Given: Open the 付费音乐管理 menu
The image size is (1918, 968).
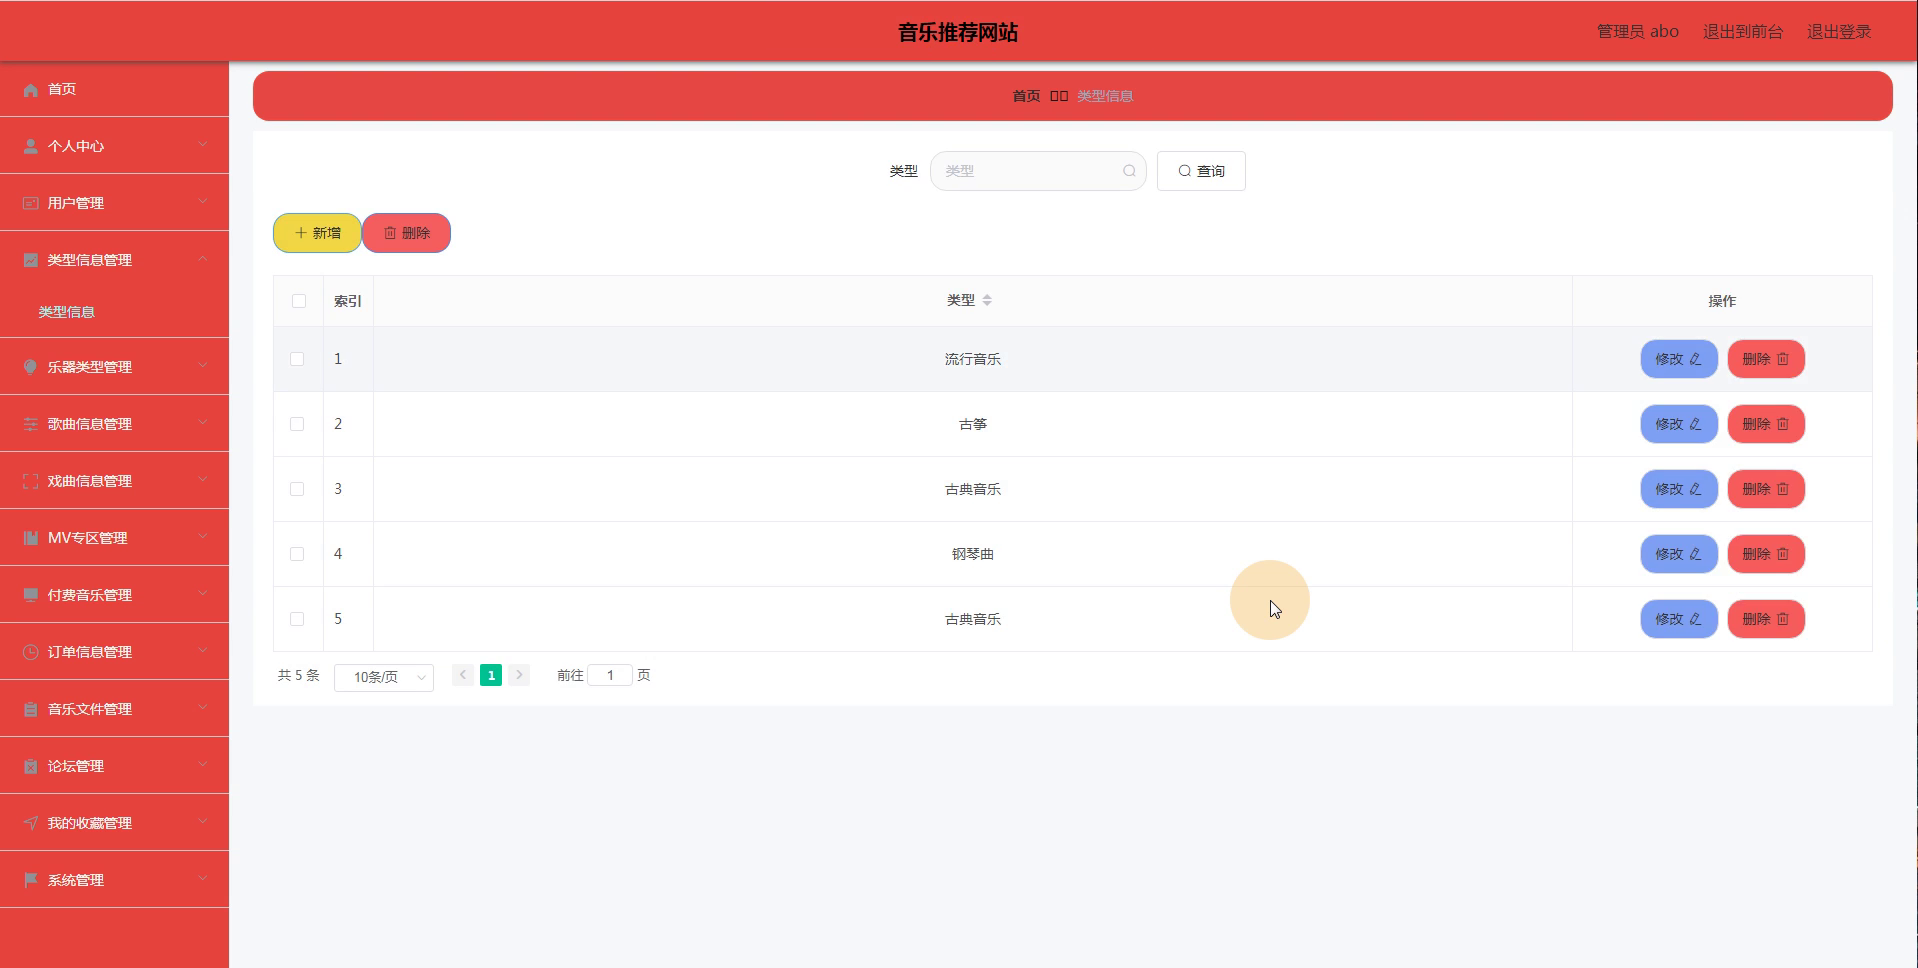Looking at the screenshot, I should click(114, 595).
